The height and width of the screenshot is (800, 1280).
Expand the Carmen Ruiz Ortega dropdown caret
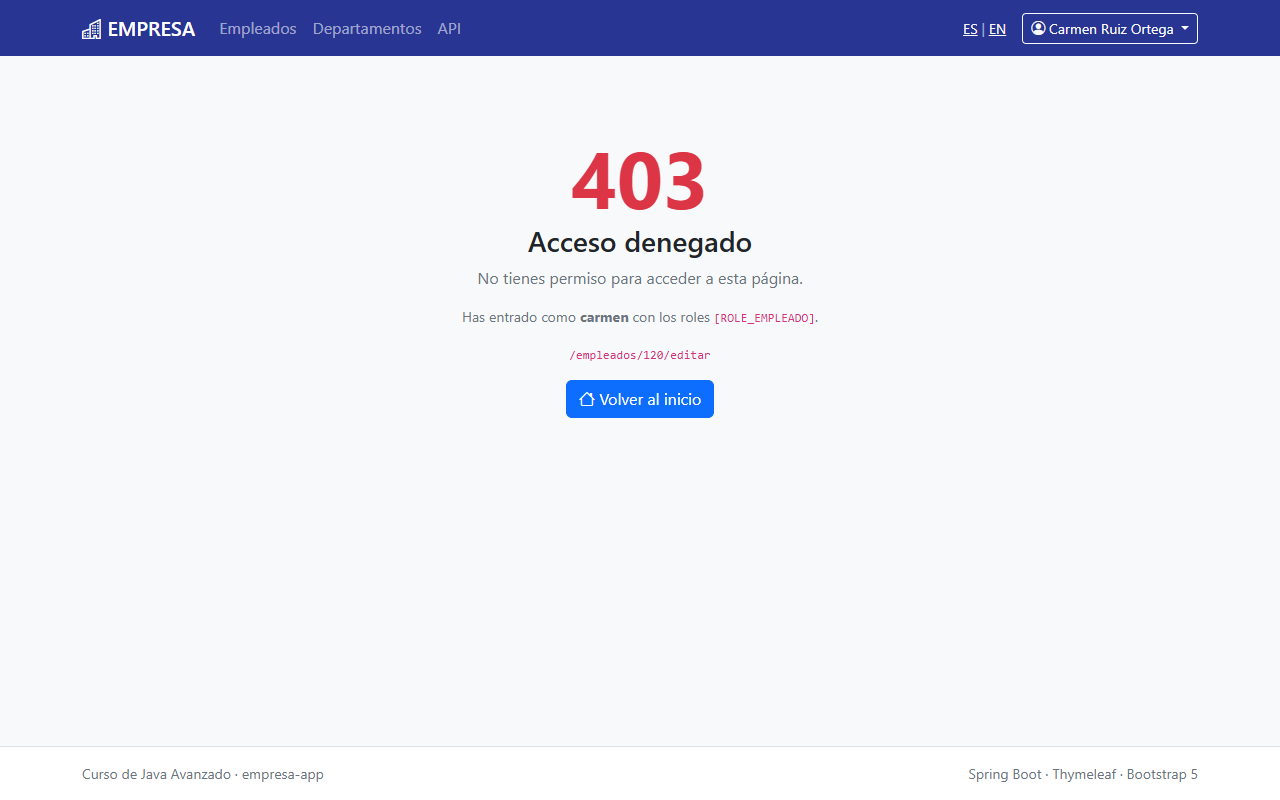coord(1185,29)
